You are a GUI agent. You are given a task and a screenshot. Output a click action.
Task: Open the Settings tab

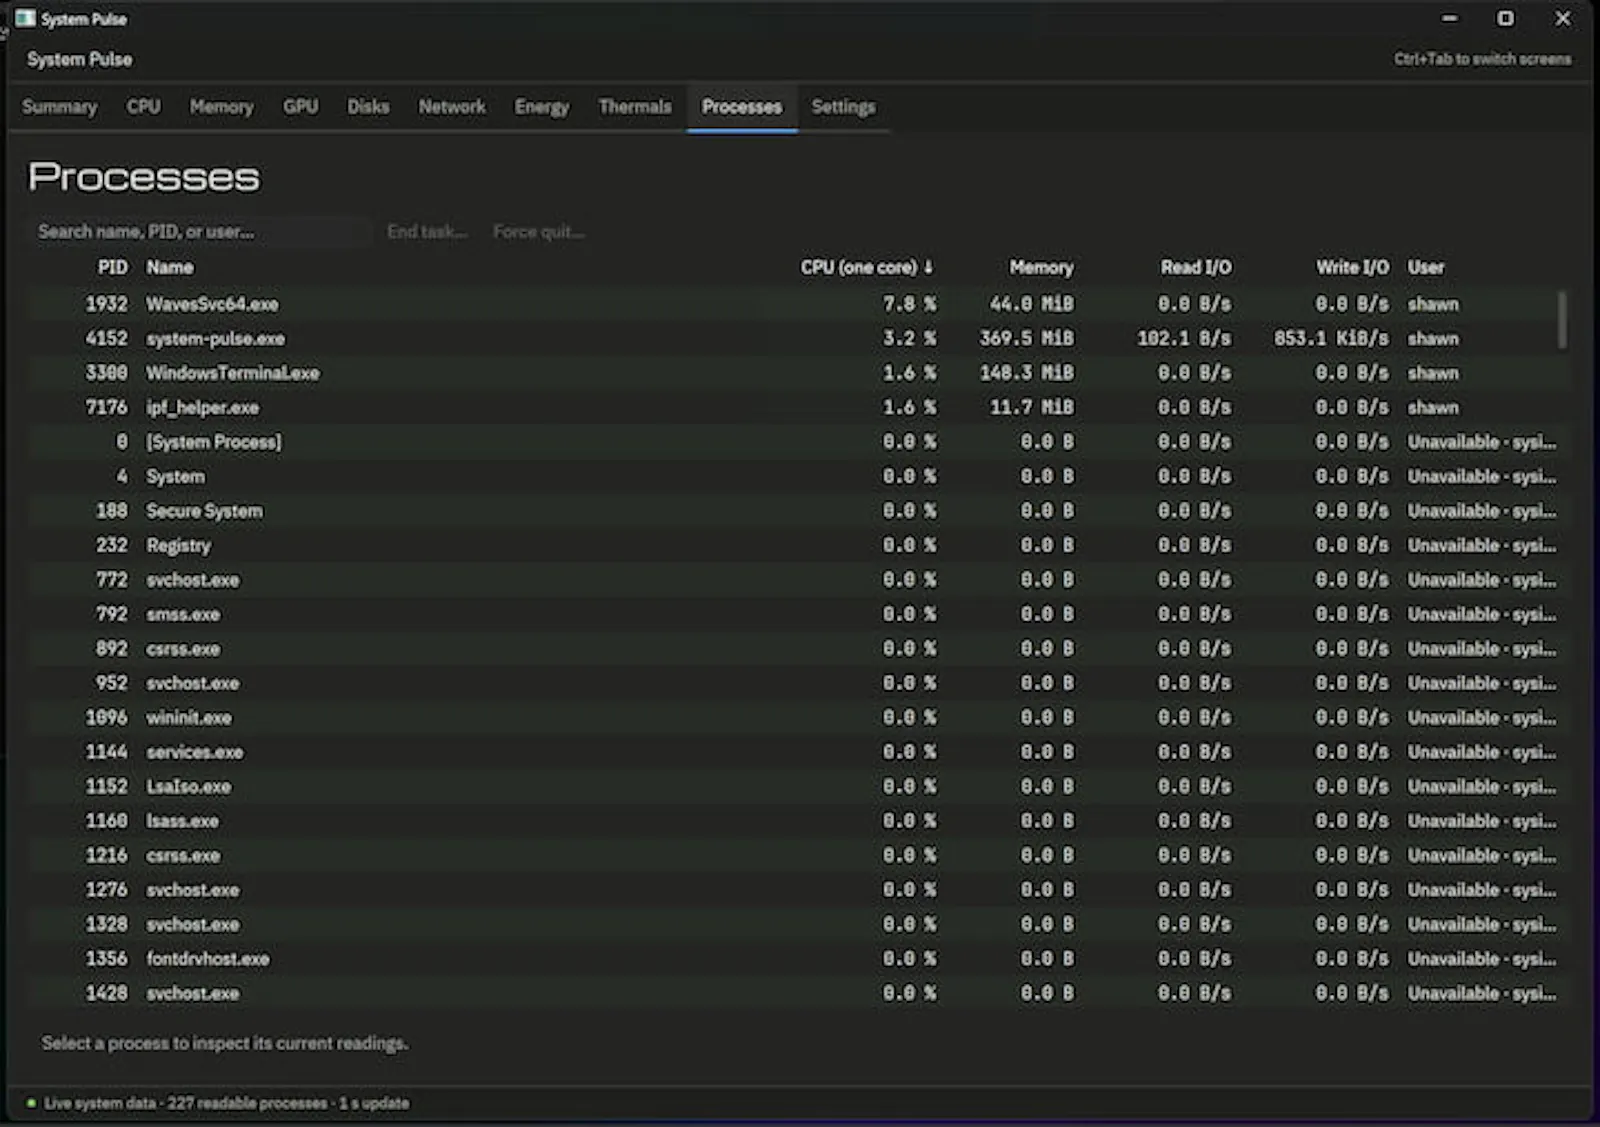pyautogui.click(x=843, y=107)
